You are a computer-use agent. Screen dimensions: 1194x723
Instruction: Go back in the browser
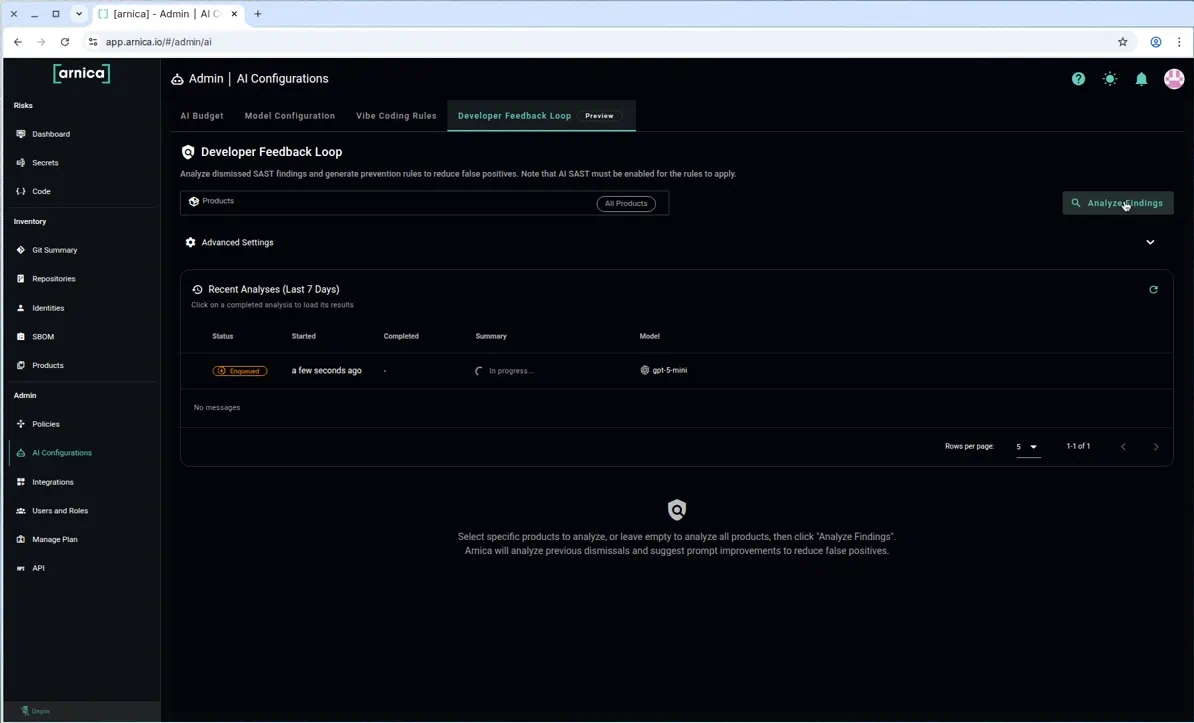point(18,42)
